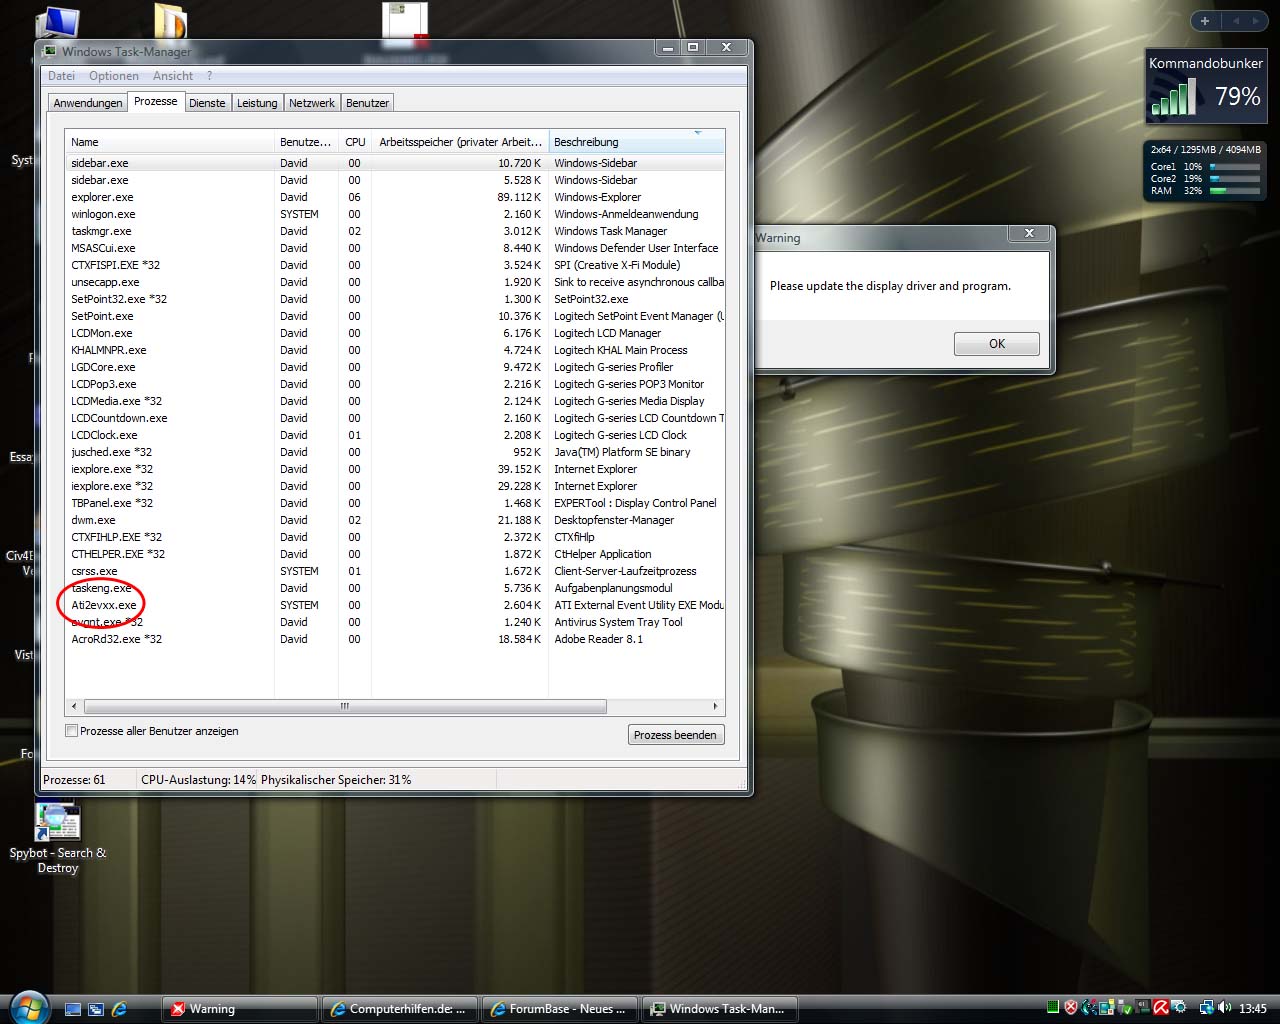Click the CPU and RAM meter gadget
This screenshot has height=1024, width=1280.
pos(1205,170)
